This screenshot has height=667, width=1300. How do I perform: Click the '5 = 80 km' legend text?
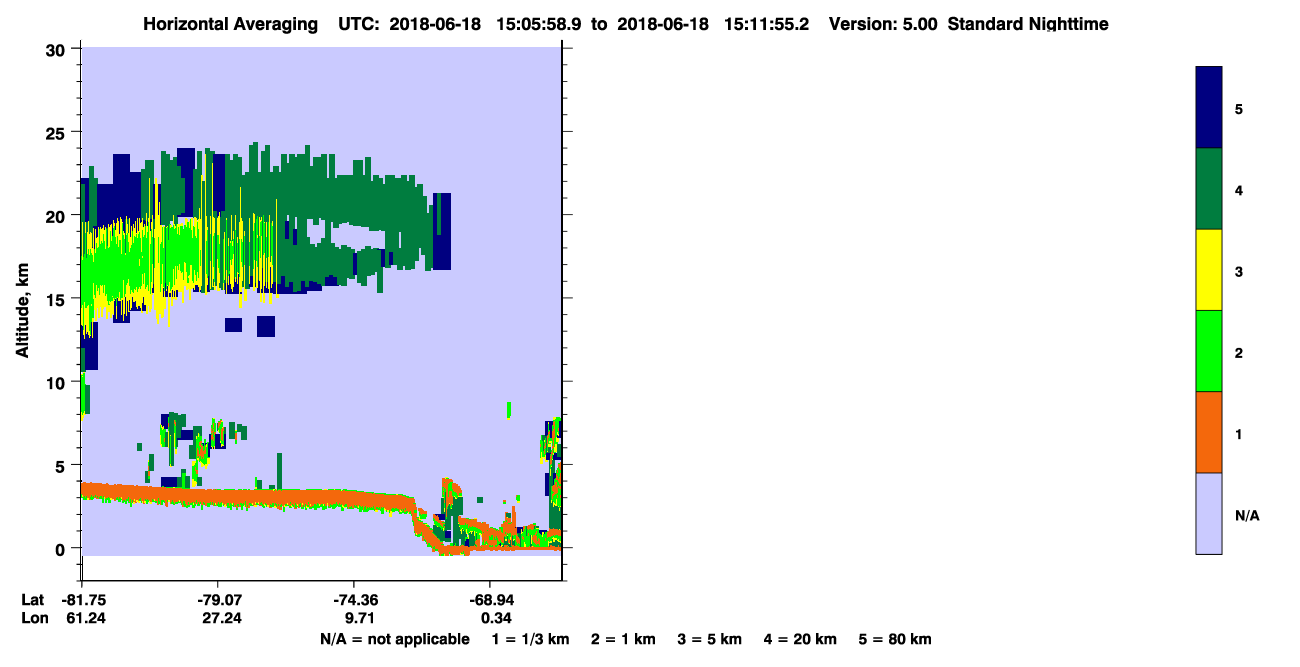tap(895, 639)
